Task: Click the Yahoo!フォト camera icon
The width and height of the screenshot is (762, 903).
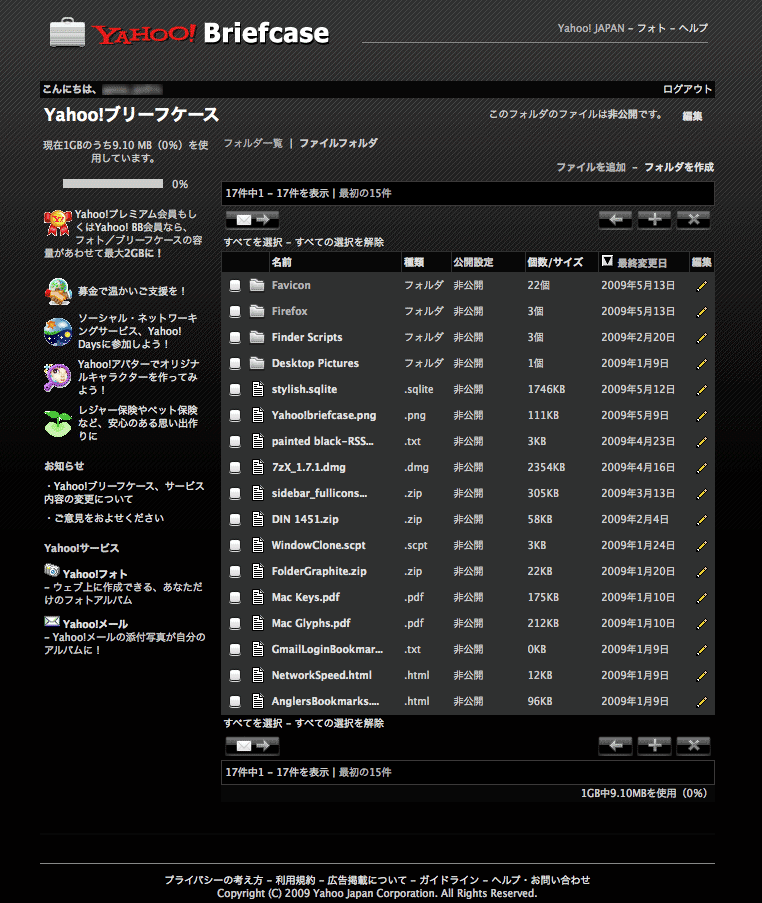Action: click(x=52, y=570)
